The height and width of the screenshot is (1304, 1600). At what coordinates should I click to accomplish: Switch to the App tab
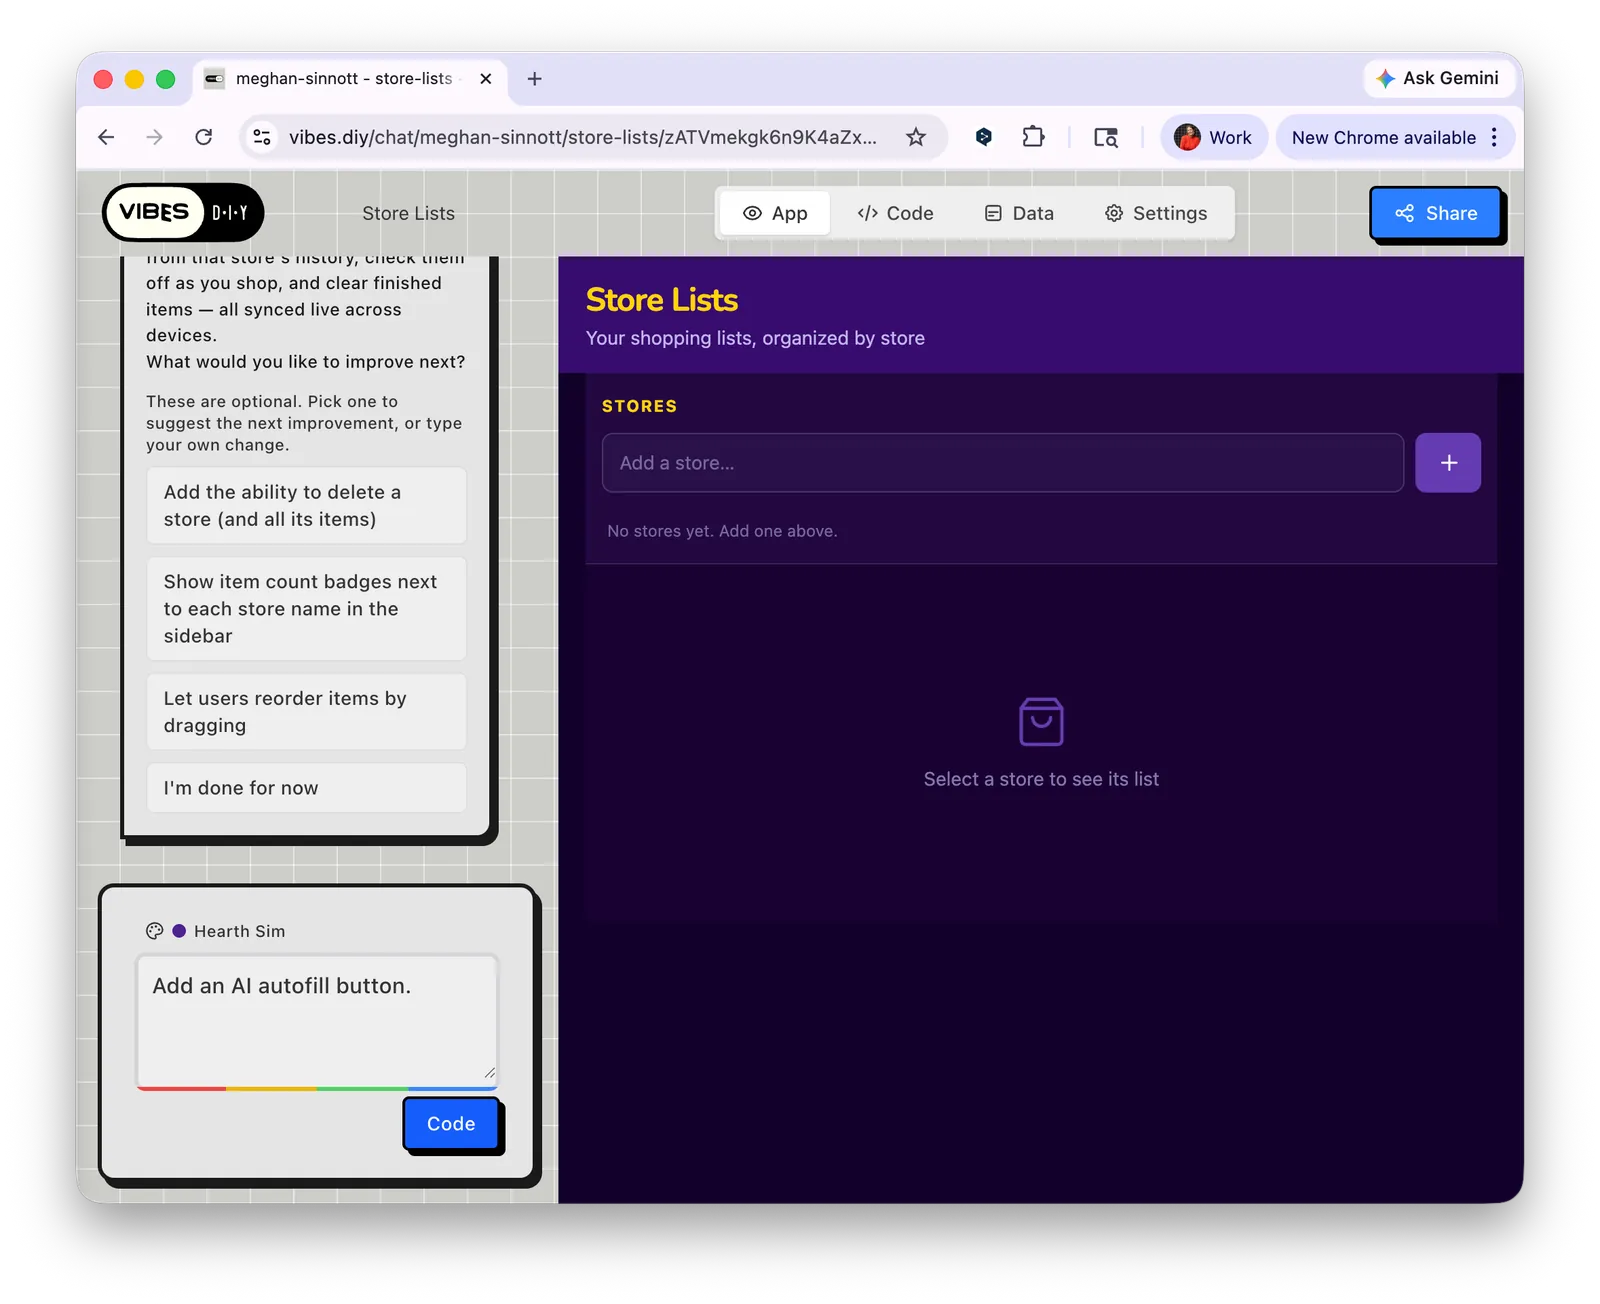775,213
